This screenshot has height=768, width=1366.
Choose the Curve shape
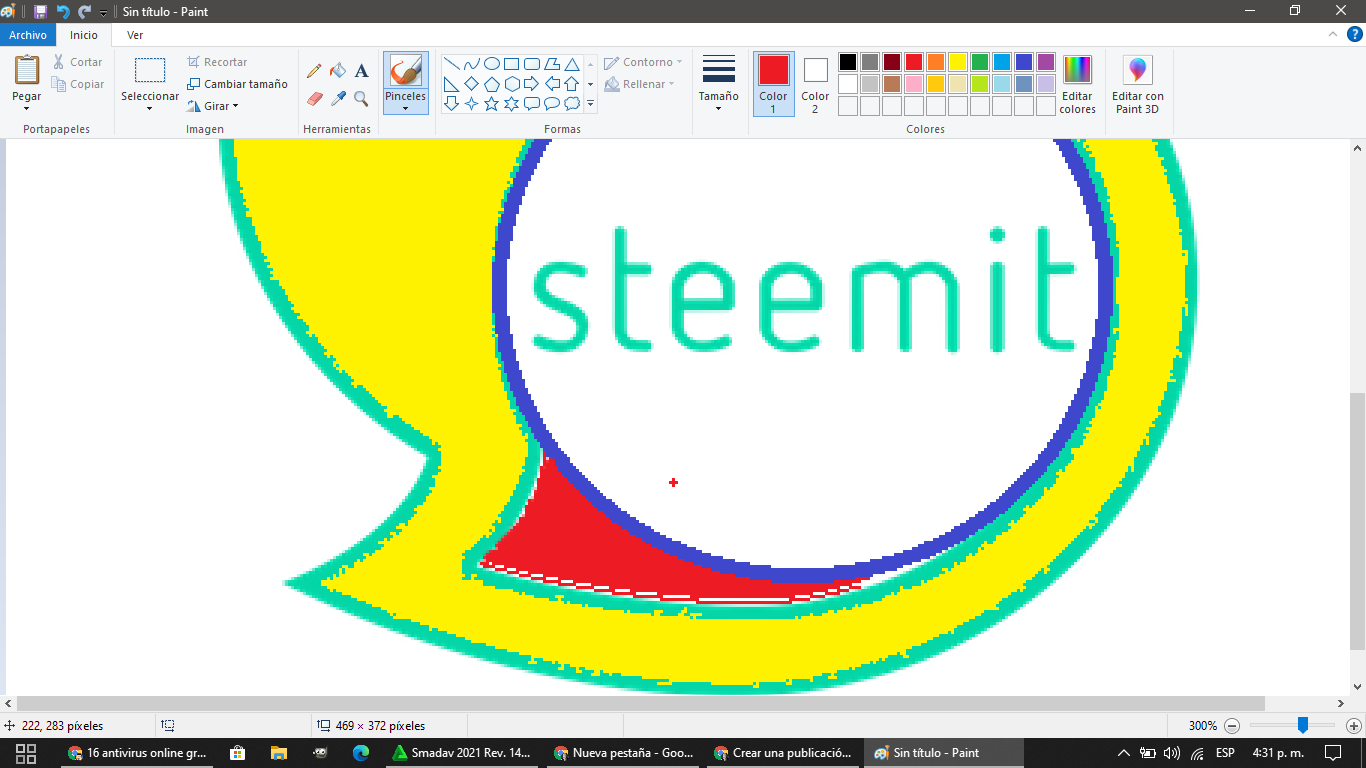click(x=472, y=64)
